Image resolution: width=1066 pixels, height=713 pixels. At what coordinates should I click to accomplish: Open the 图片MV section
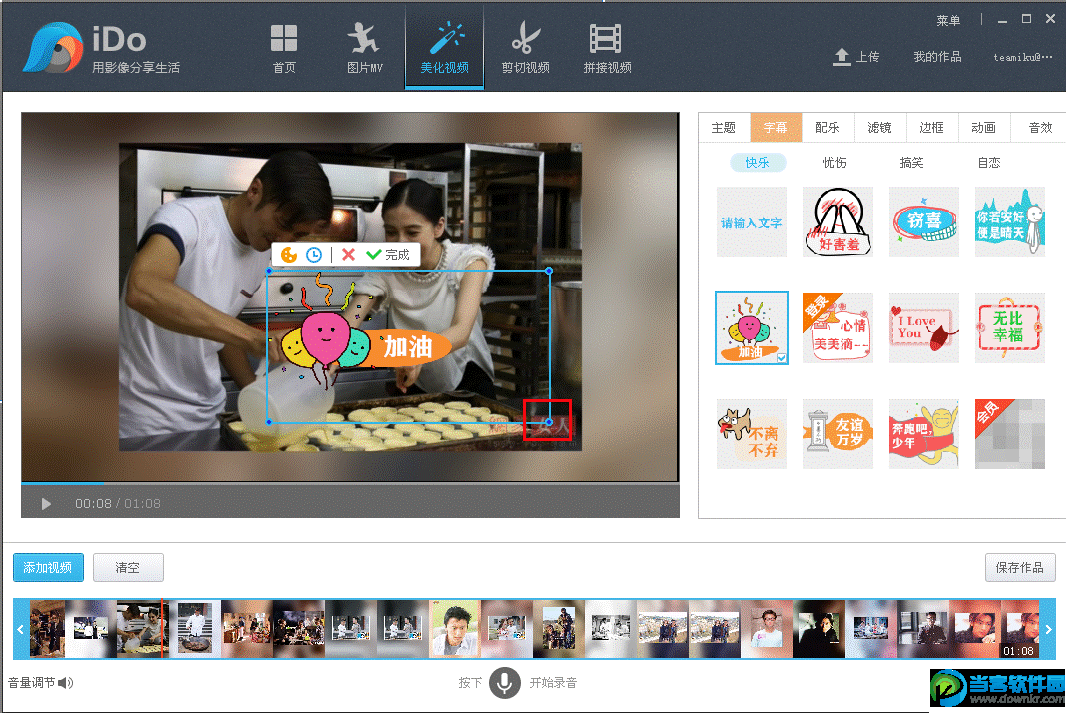pos(364,47)
